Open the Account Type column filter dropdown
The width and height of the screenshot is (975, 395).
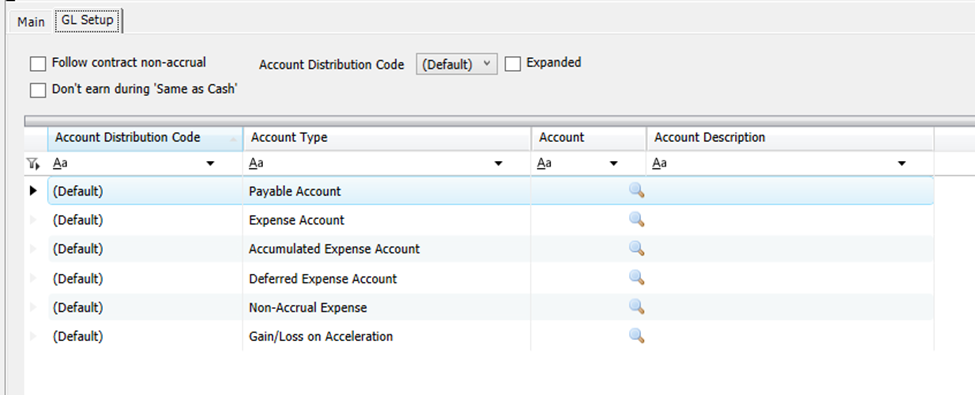point(498,164)
